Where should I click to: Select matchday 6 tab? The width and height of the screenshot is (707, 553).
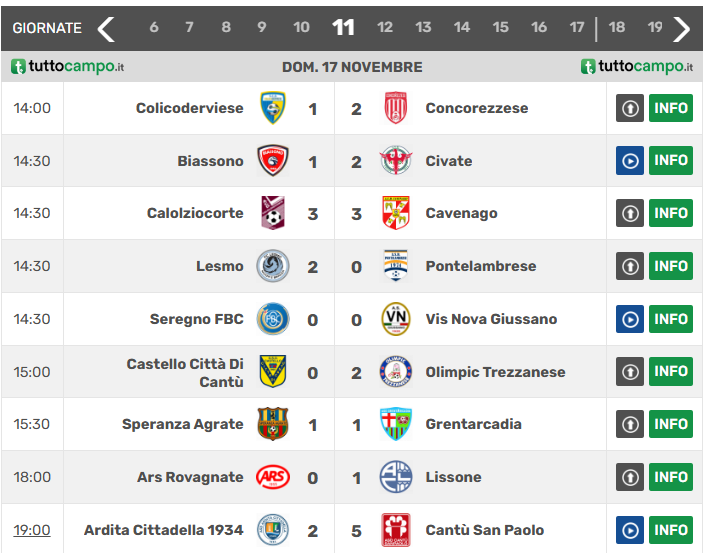(154, 28)
